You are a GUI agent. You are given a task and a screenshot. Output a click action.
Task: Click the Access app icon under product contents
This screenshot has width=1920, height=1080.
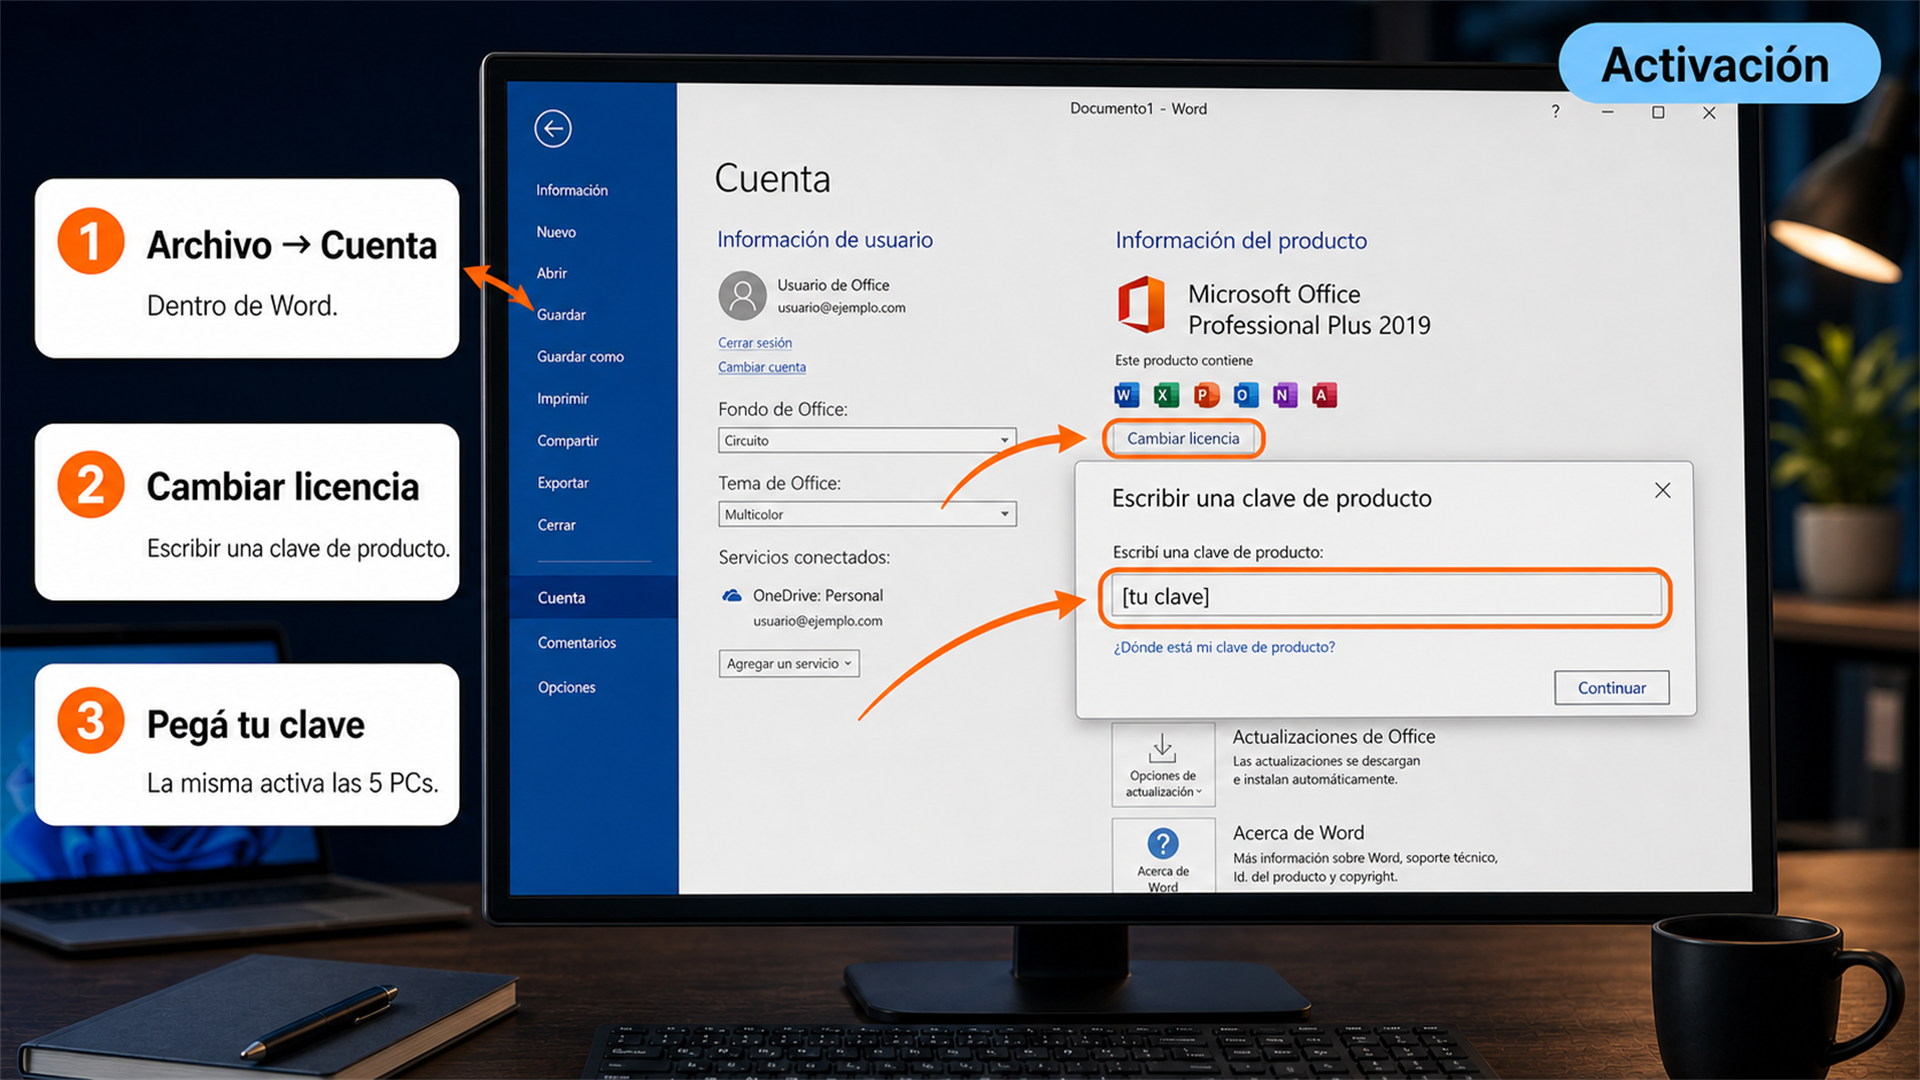(x=1324, y=395)
